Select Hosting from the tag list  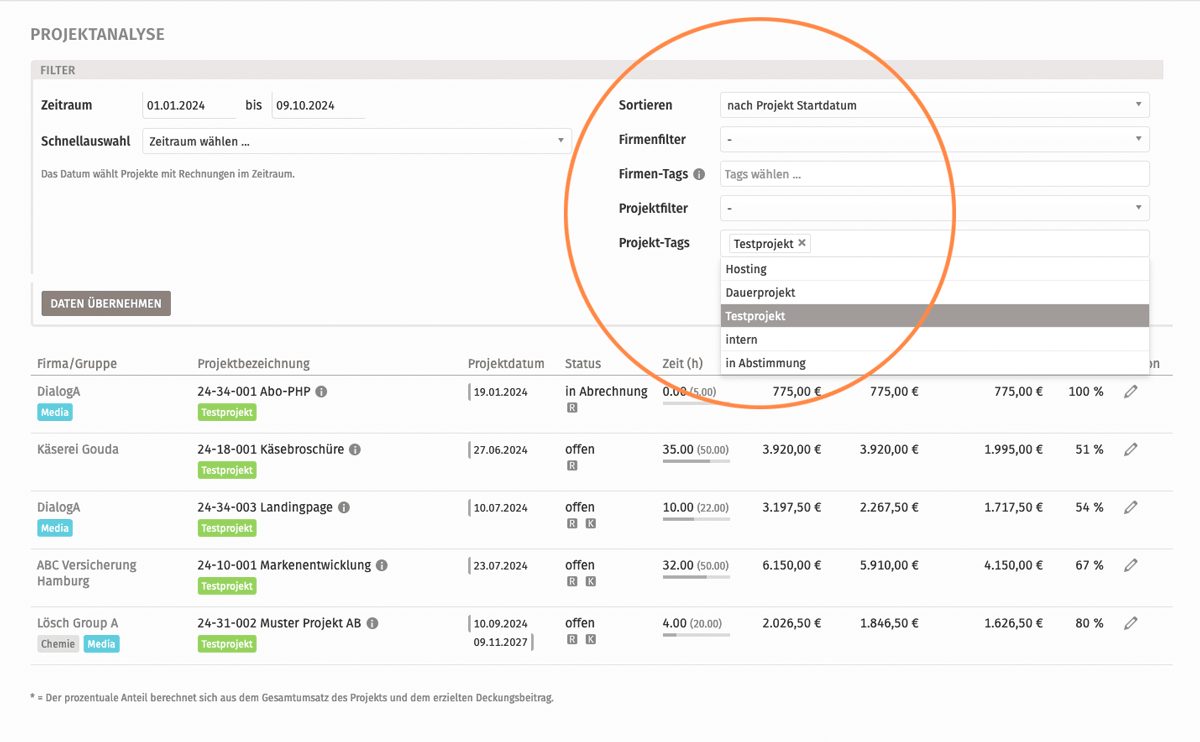[x=934, y=269]
